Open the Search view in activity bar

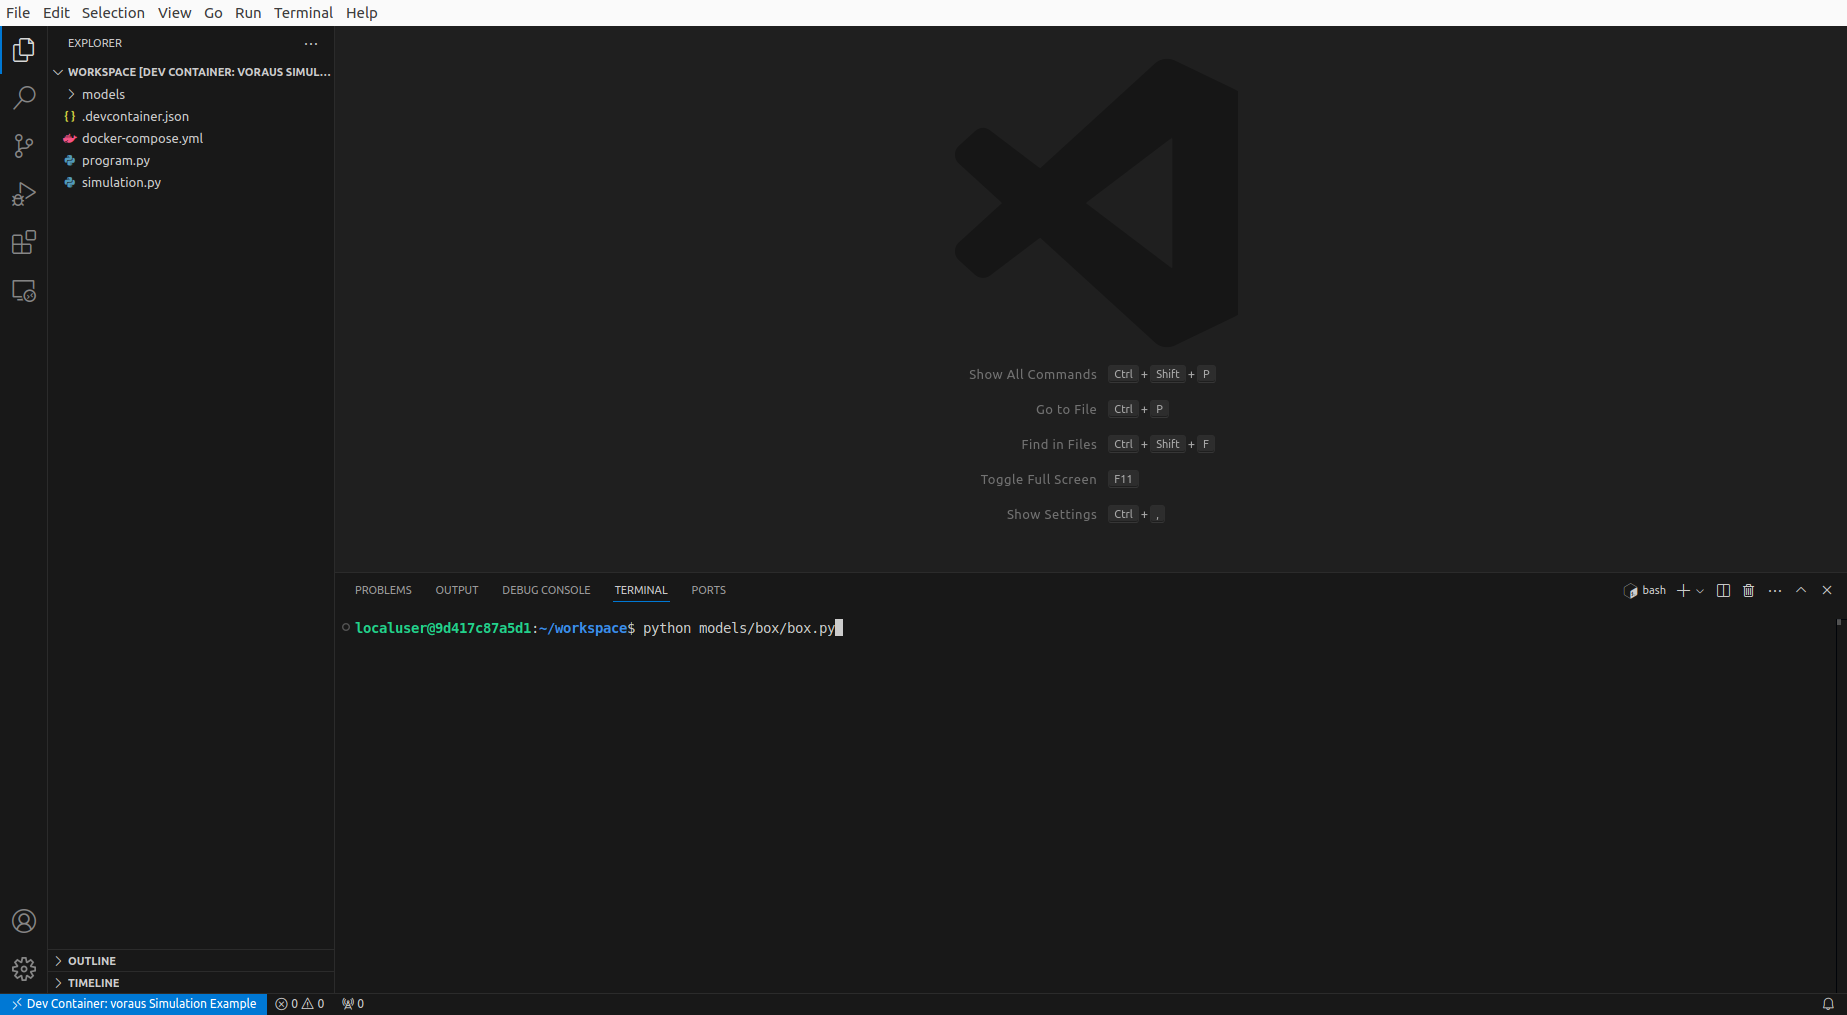(x=24, y=98)
